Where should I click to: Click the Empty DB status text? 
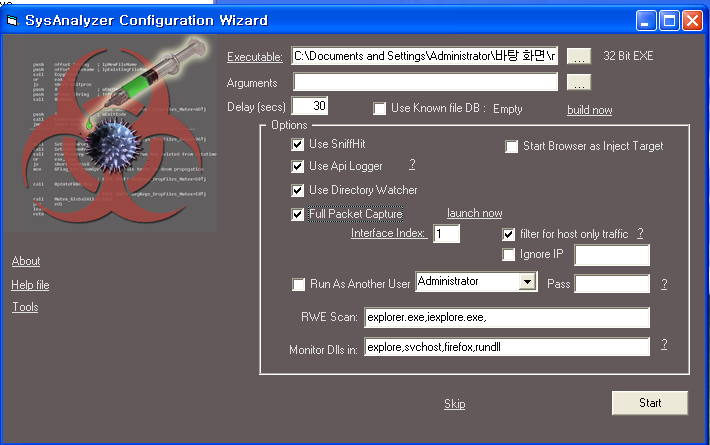coord(508,109)
